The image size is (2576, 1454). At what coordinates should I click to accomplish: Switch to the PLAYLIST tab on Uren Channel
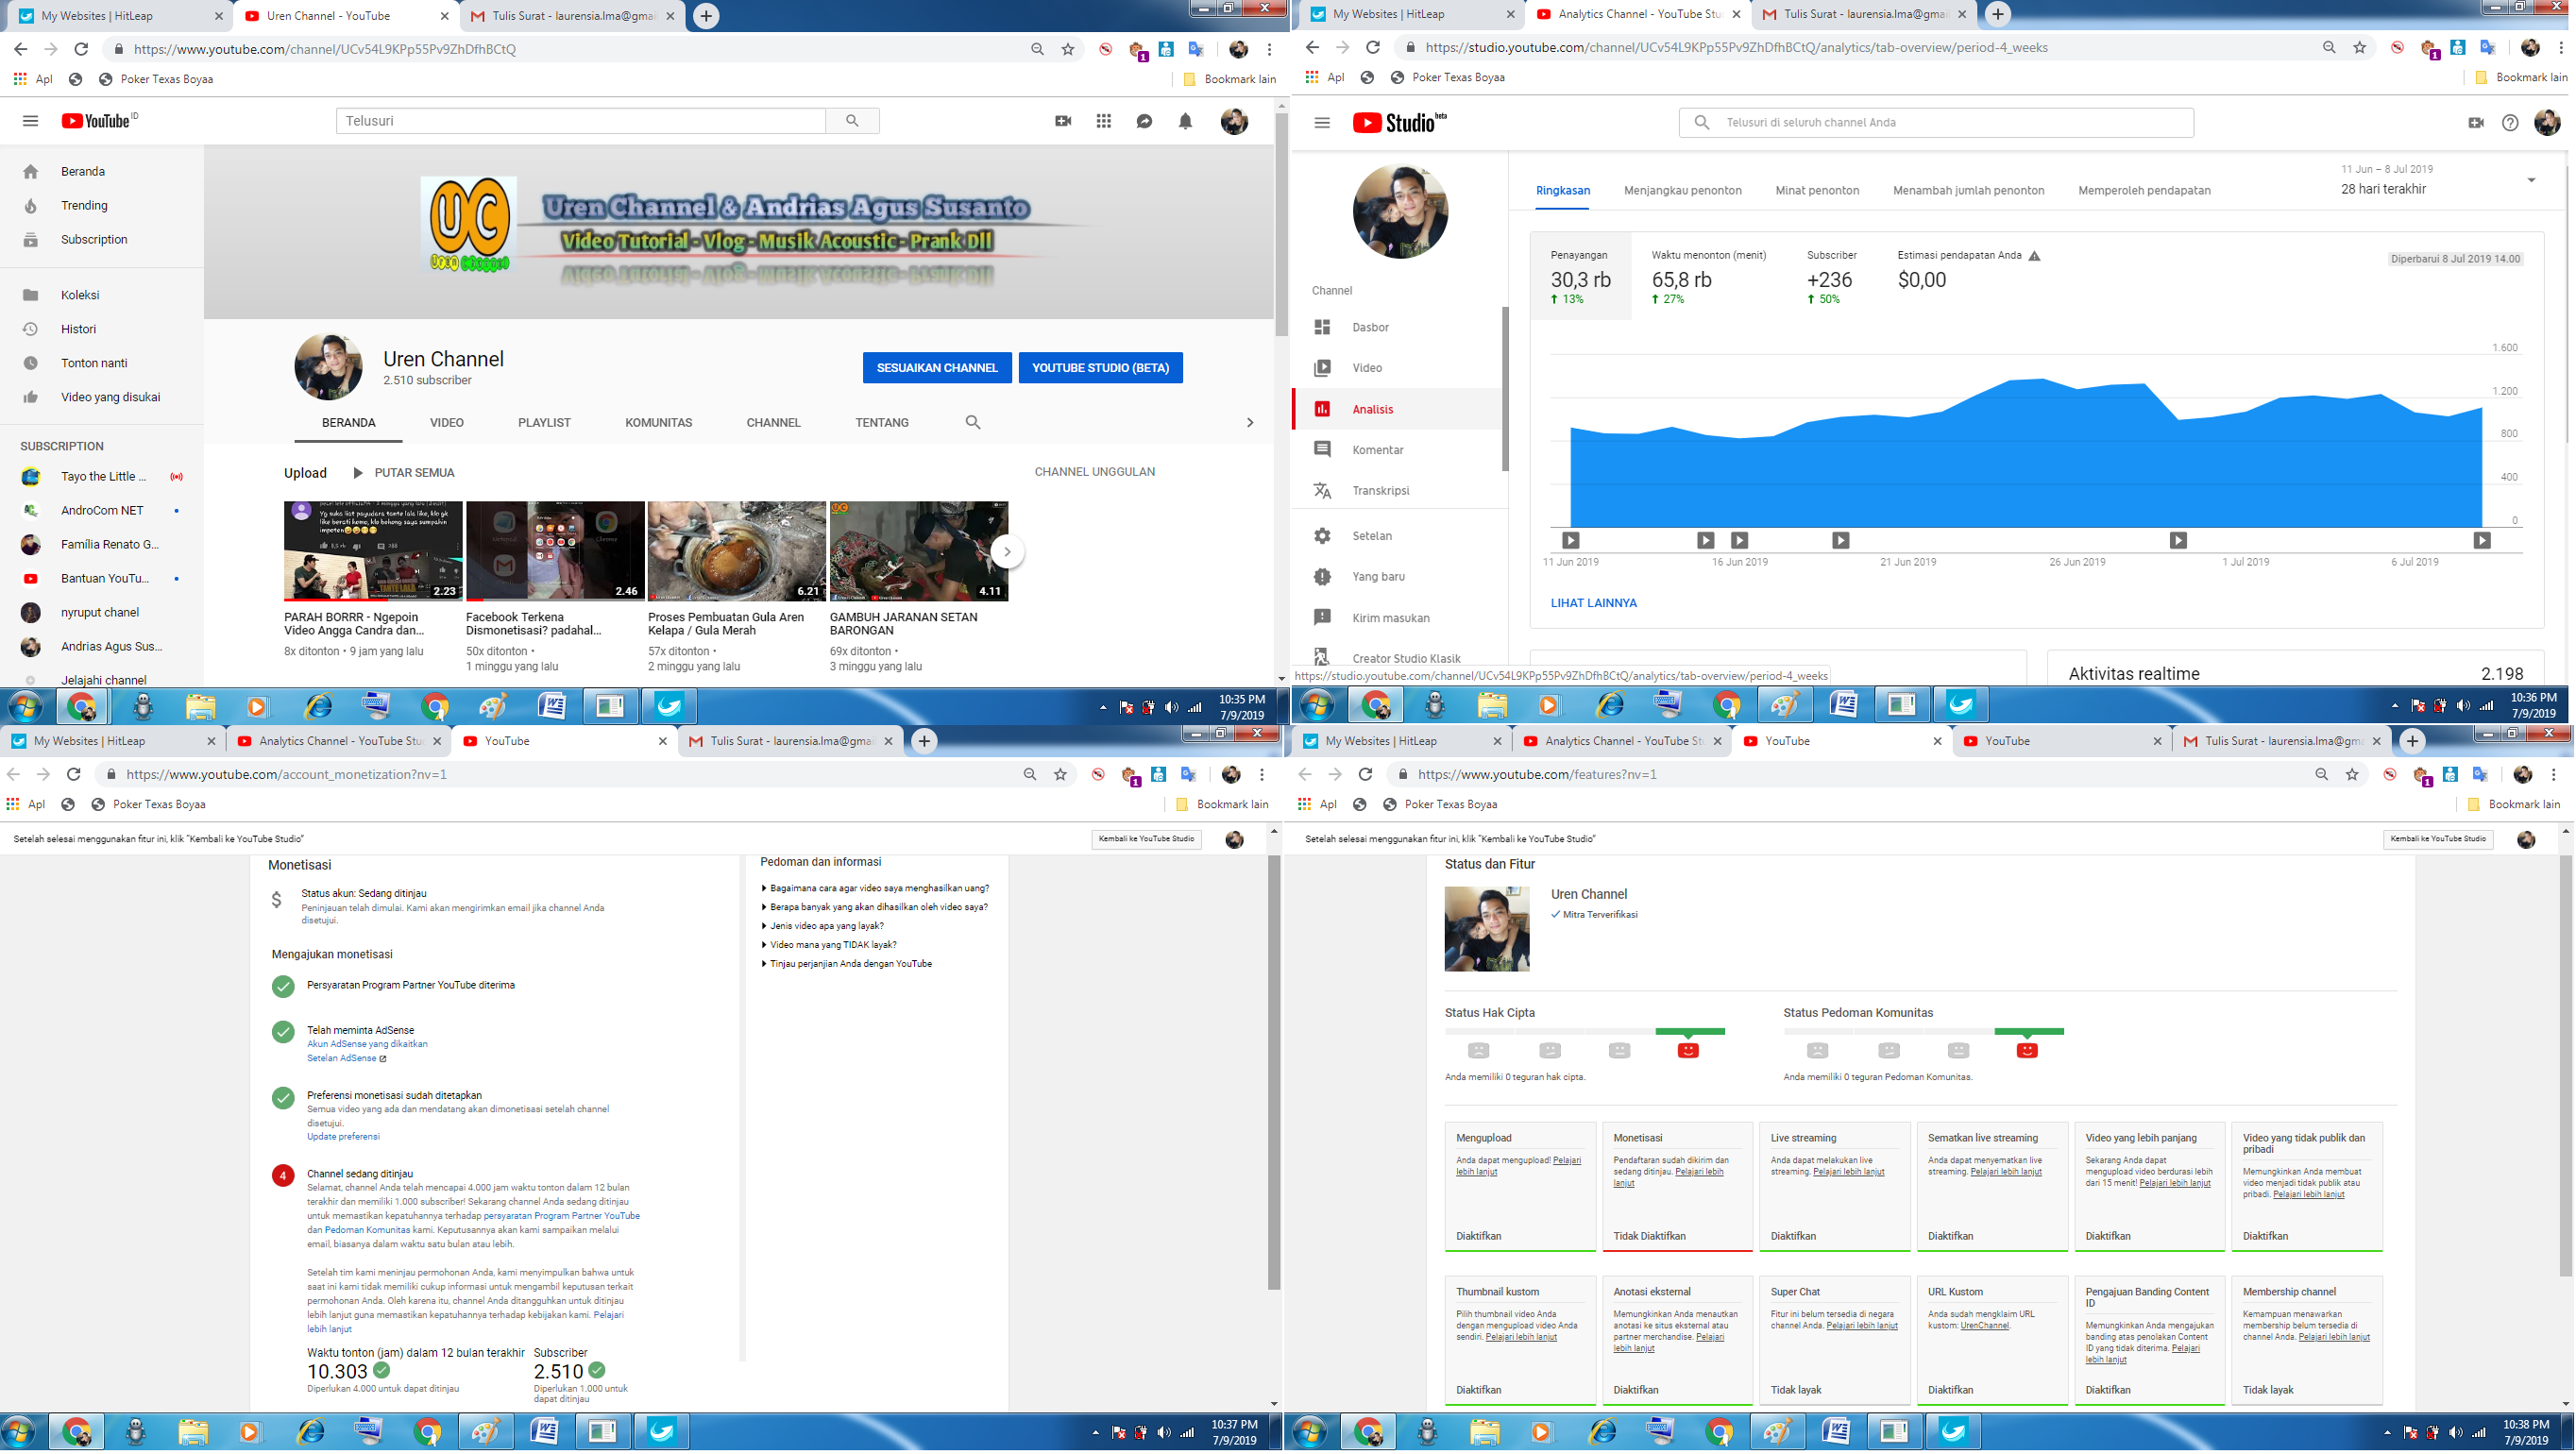pyautogui.click(x=544, y=423)
